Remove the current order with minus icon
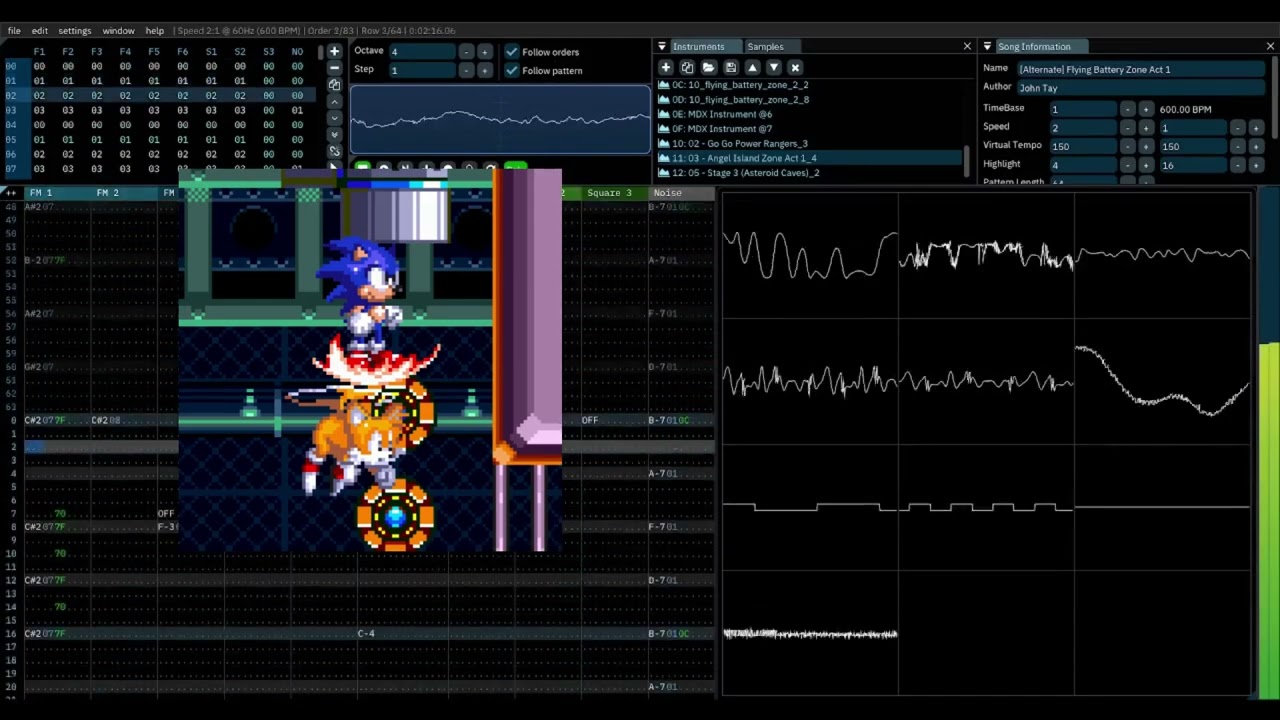The width and height of the screenshot is (1280, 720). (334, 68)
